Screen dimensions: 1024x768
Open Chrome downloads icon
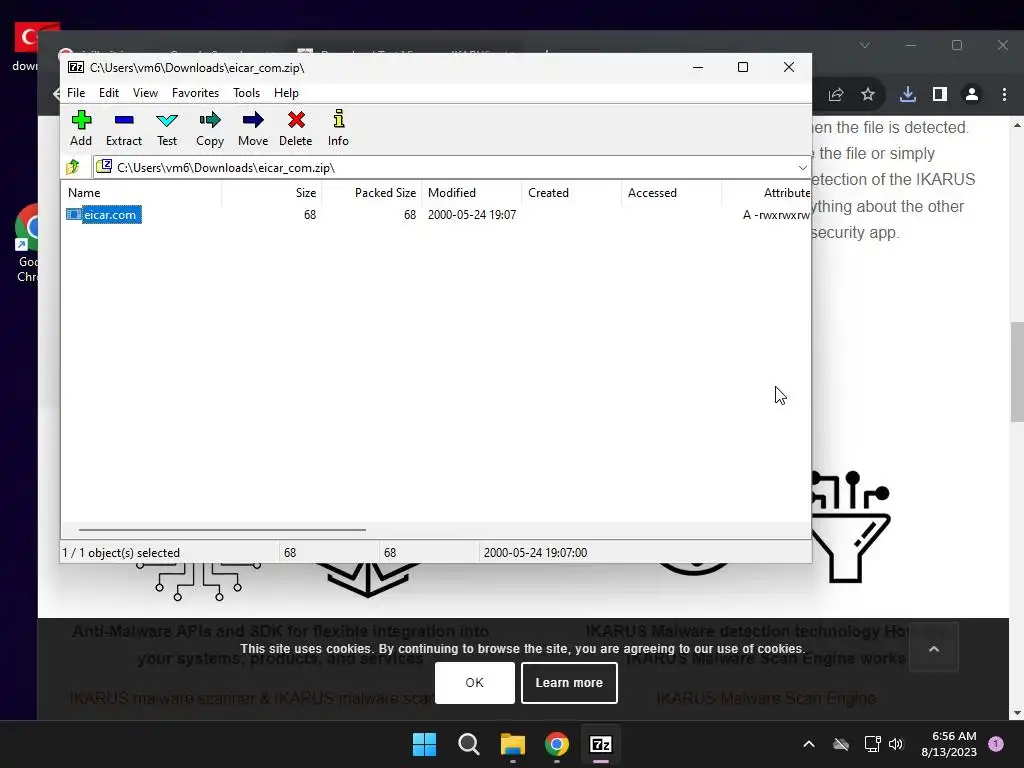pos(908,95)
